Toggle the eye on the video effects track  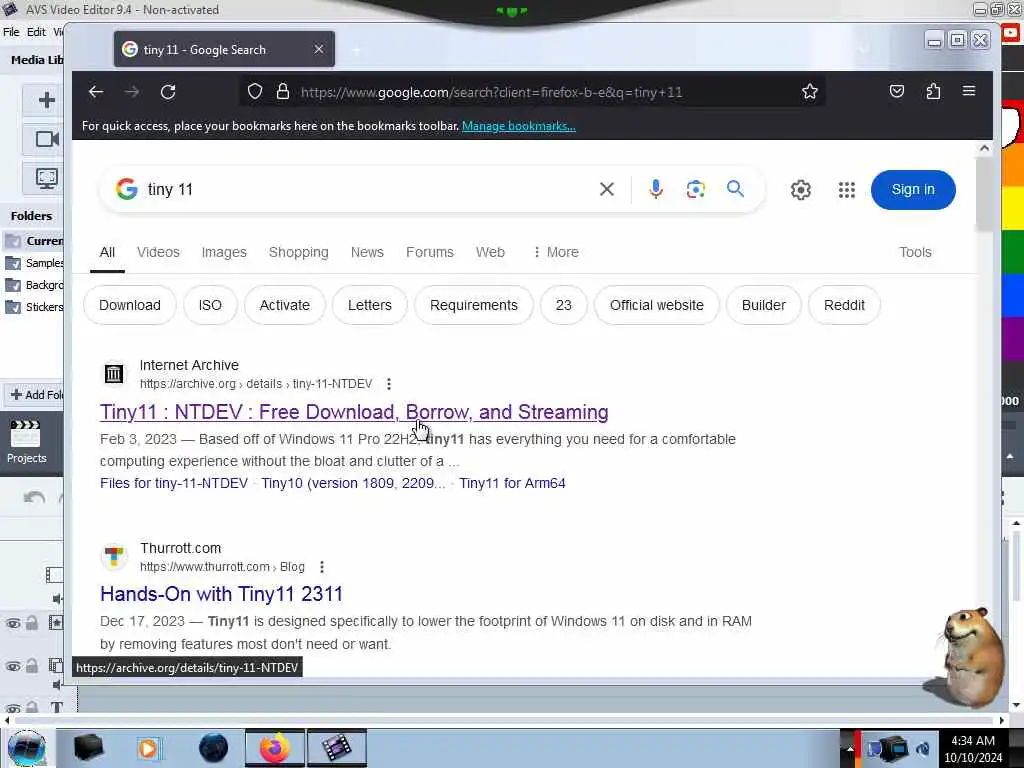tap(12, 624)
